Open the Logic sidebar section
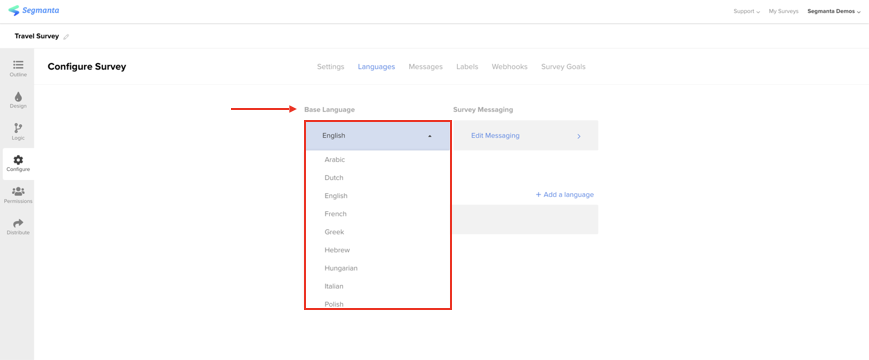The image size is (869, 360). [18, 132]
